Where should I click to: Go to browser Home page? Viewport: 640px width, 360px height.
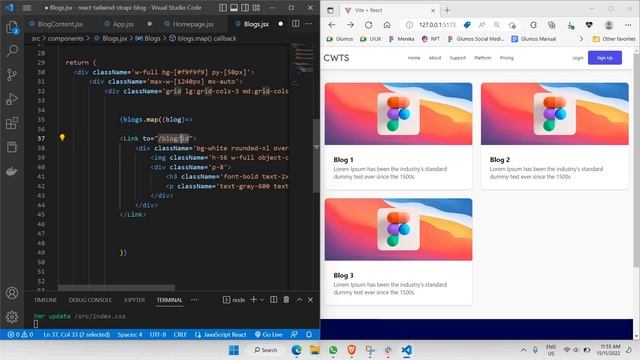pyautogui.click(x=387, y=25)
